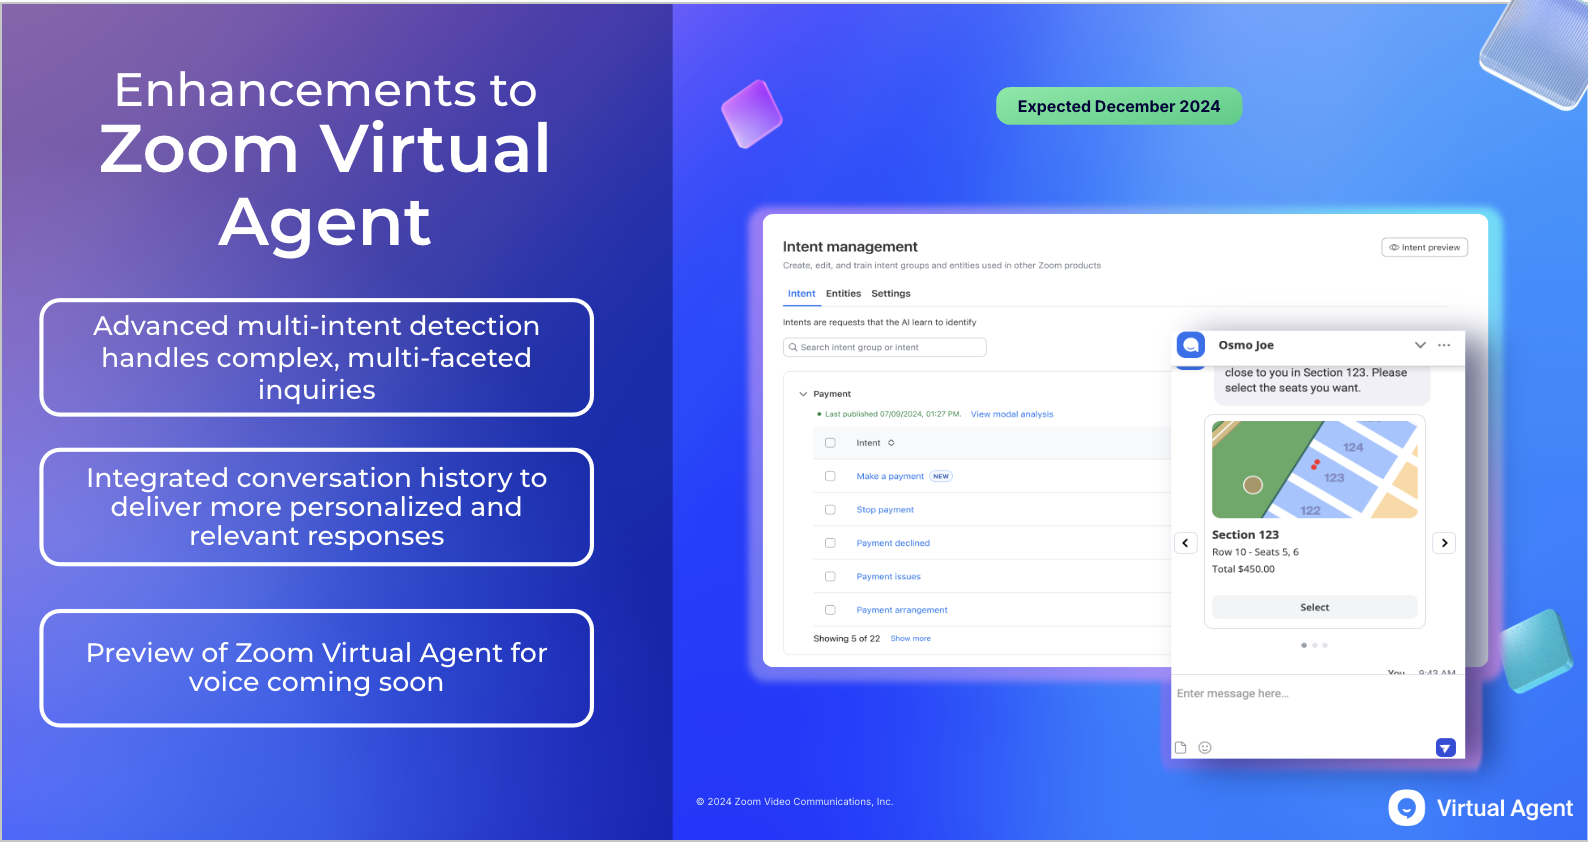Tick the Stop payment checkbox
Image resolution: width=1588 pixels, height=842 pixels.
tap(830, 510)
